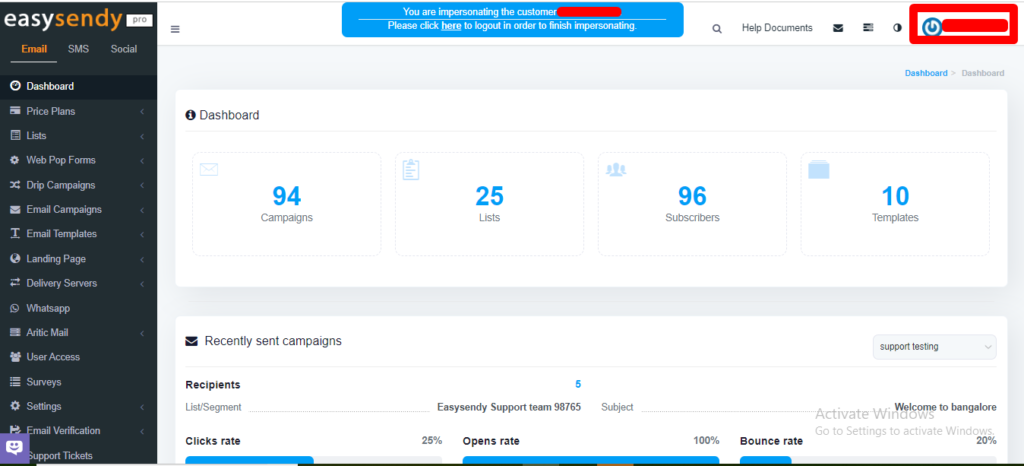The image size is (1024, 466).
Task: Click the Clicks rate progress bar
Action: 313,460
